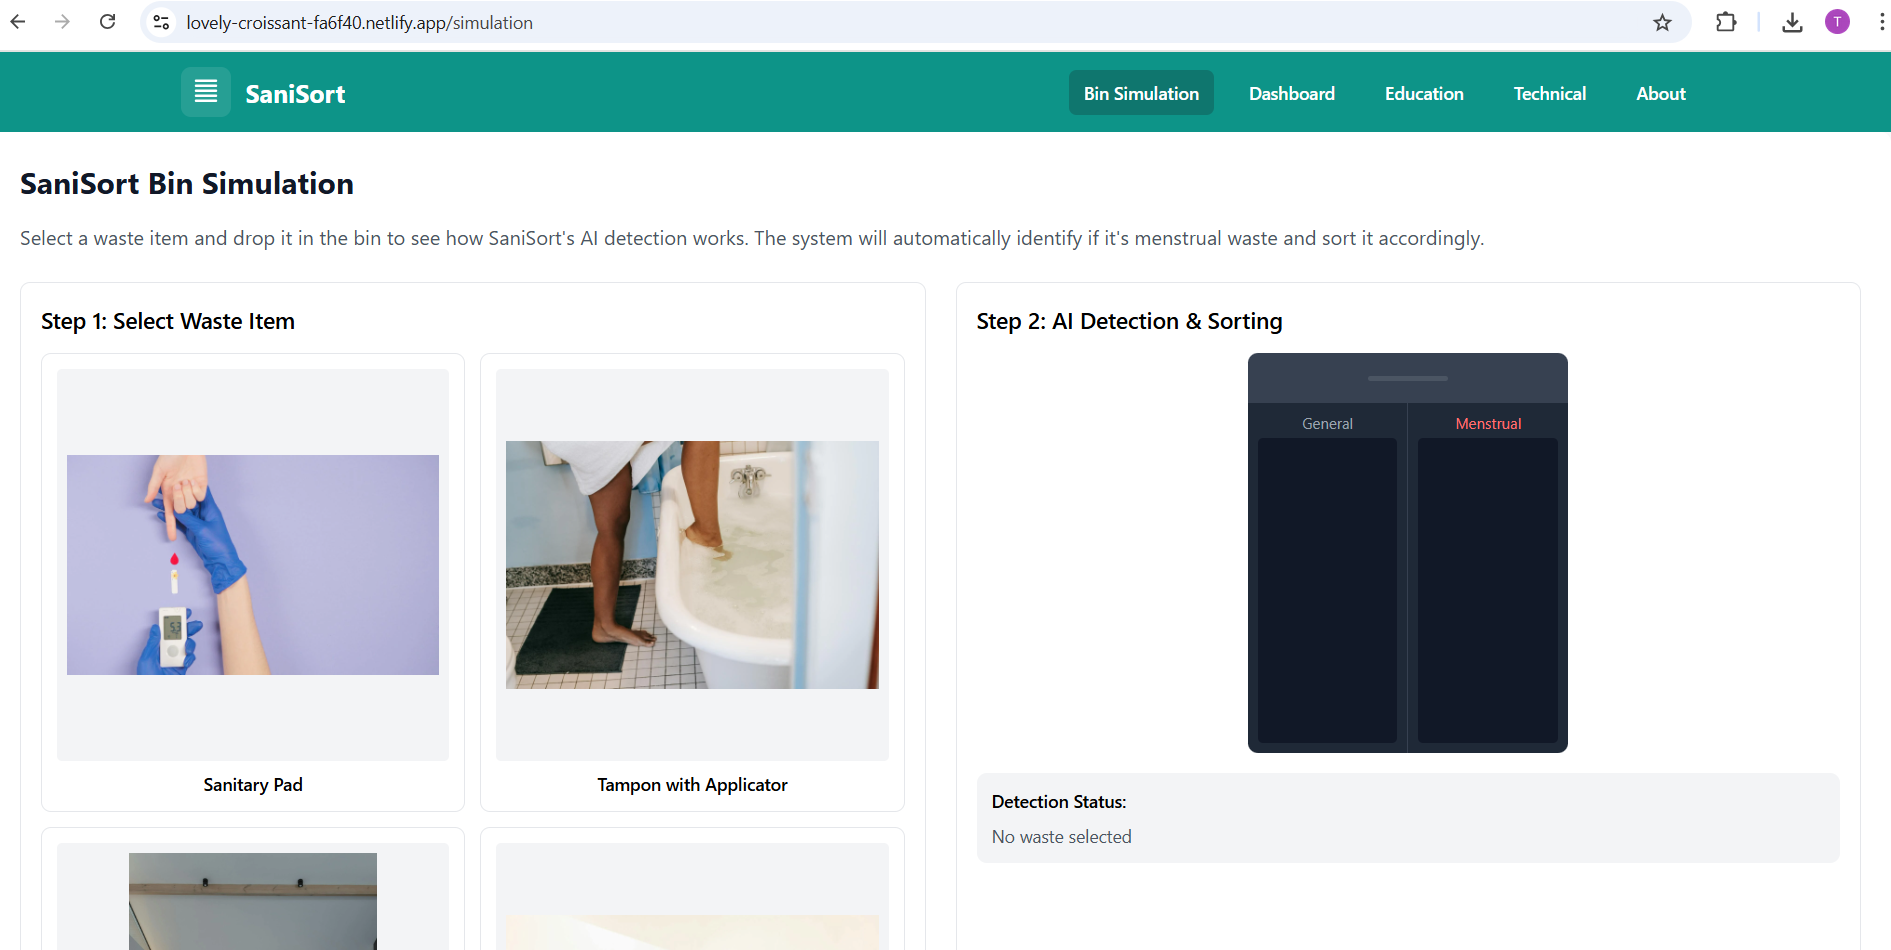Open site information icon in address bar
The width and height of the screenshot is (1891, 950).
tap(161, 22)
